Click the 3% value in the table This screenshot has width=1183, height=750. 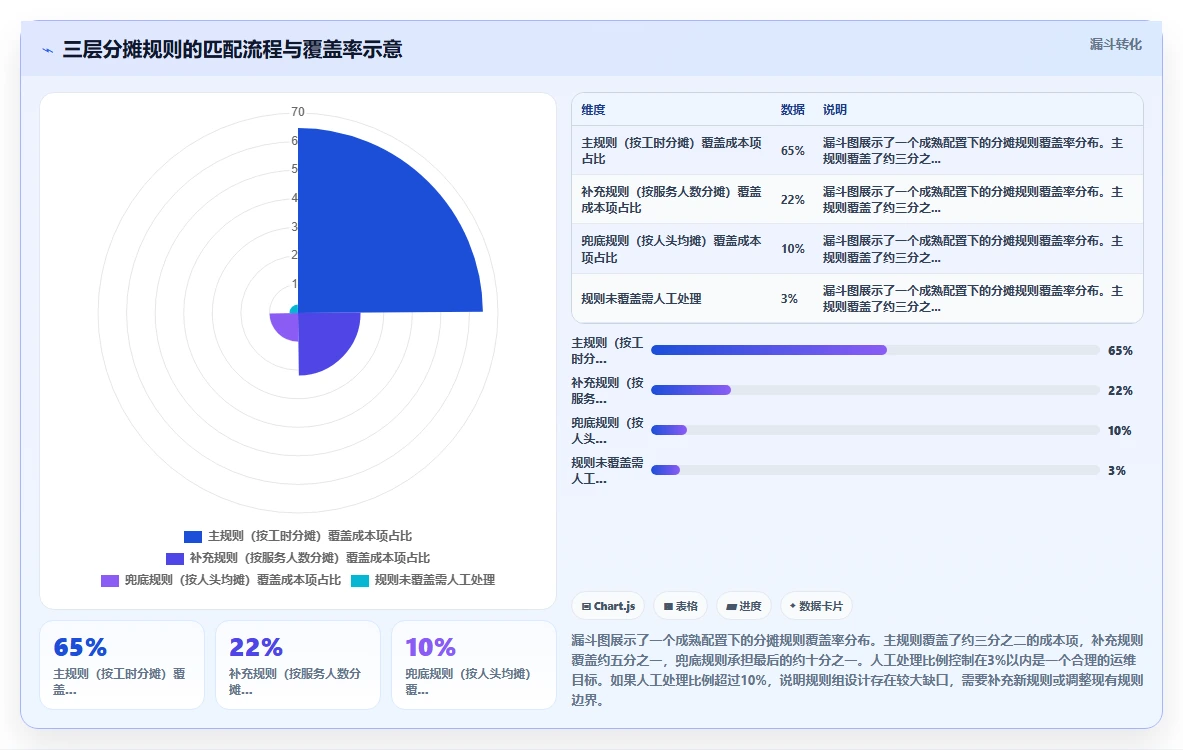click(789, 299)
